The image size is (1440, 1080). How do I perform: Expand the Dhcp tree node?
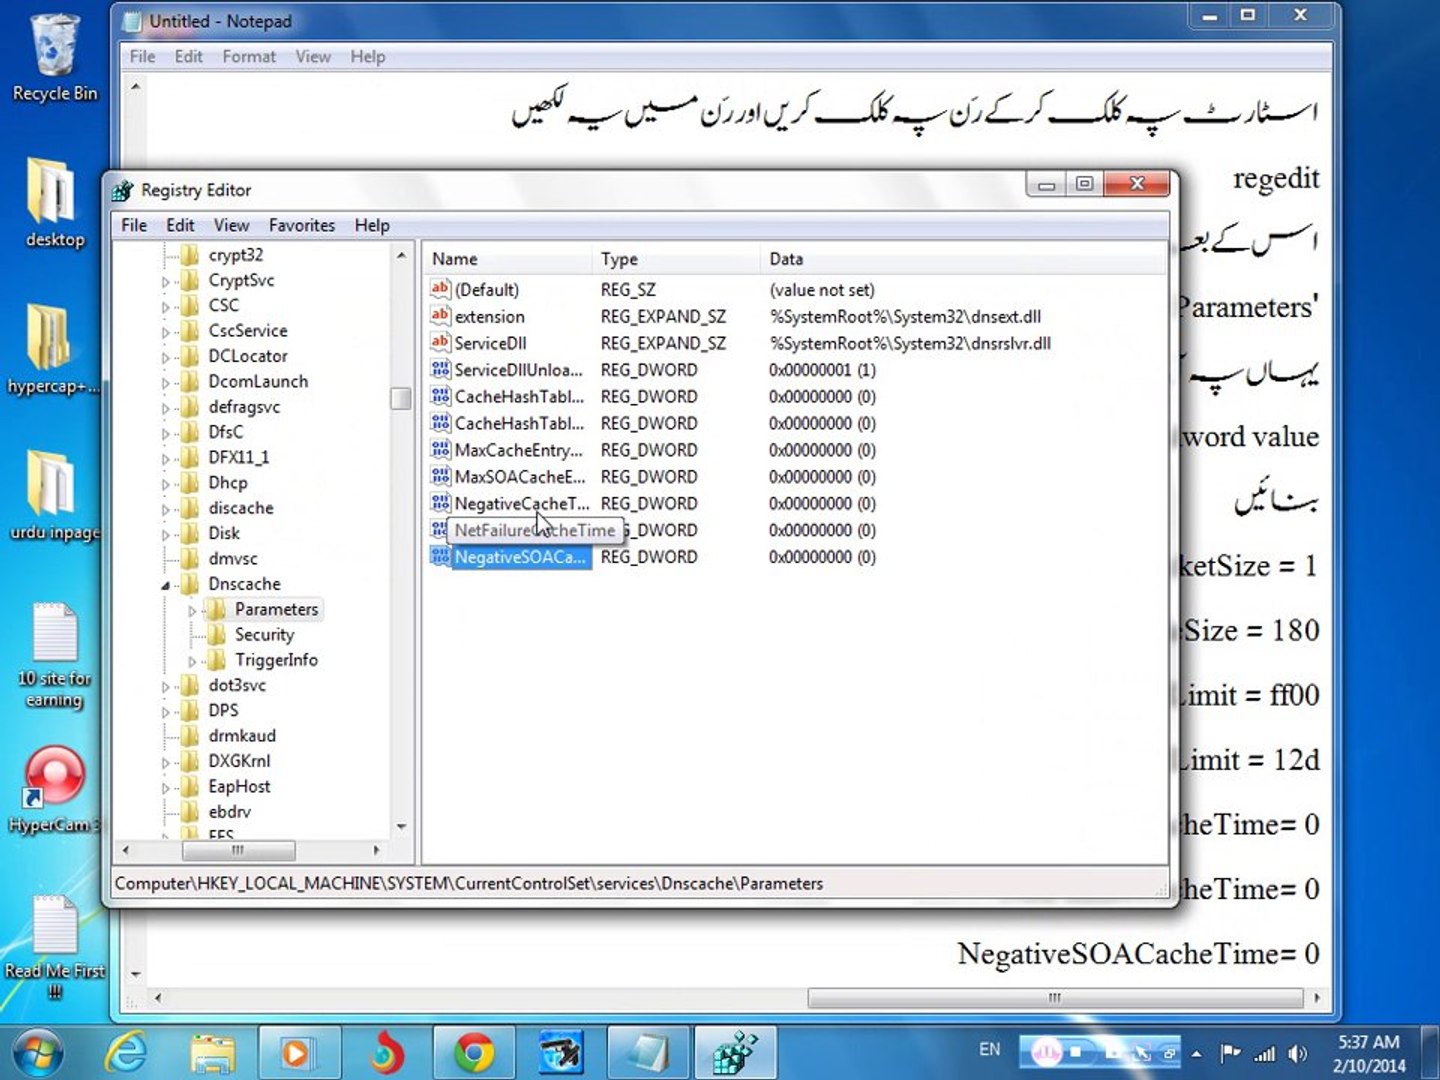[x=166, y=484]
